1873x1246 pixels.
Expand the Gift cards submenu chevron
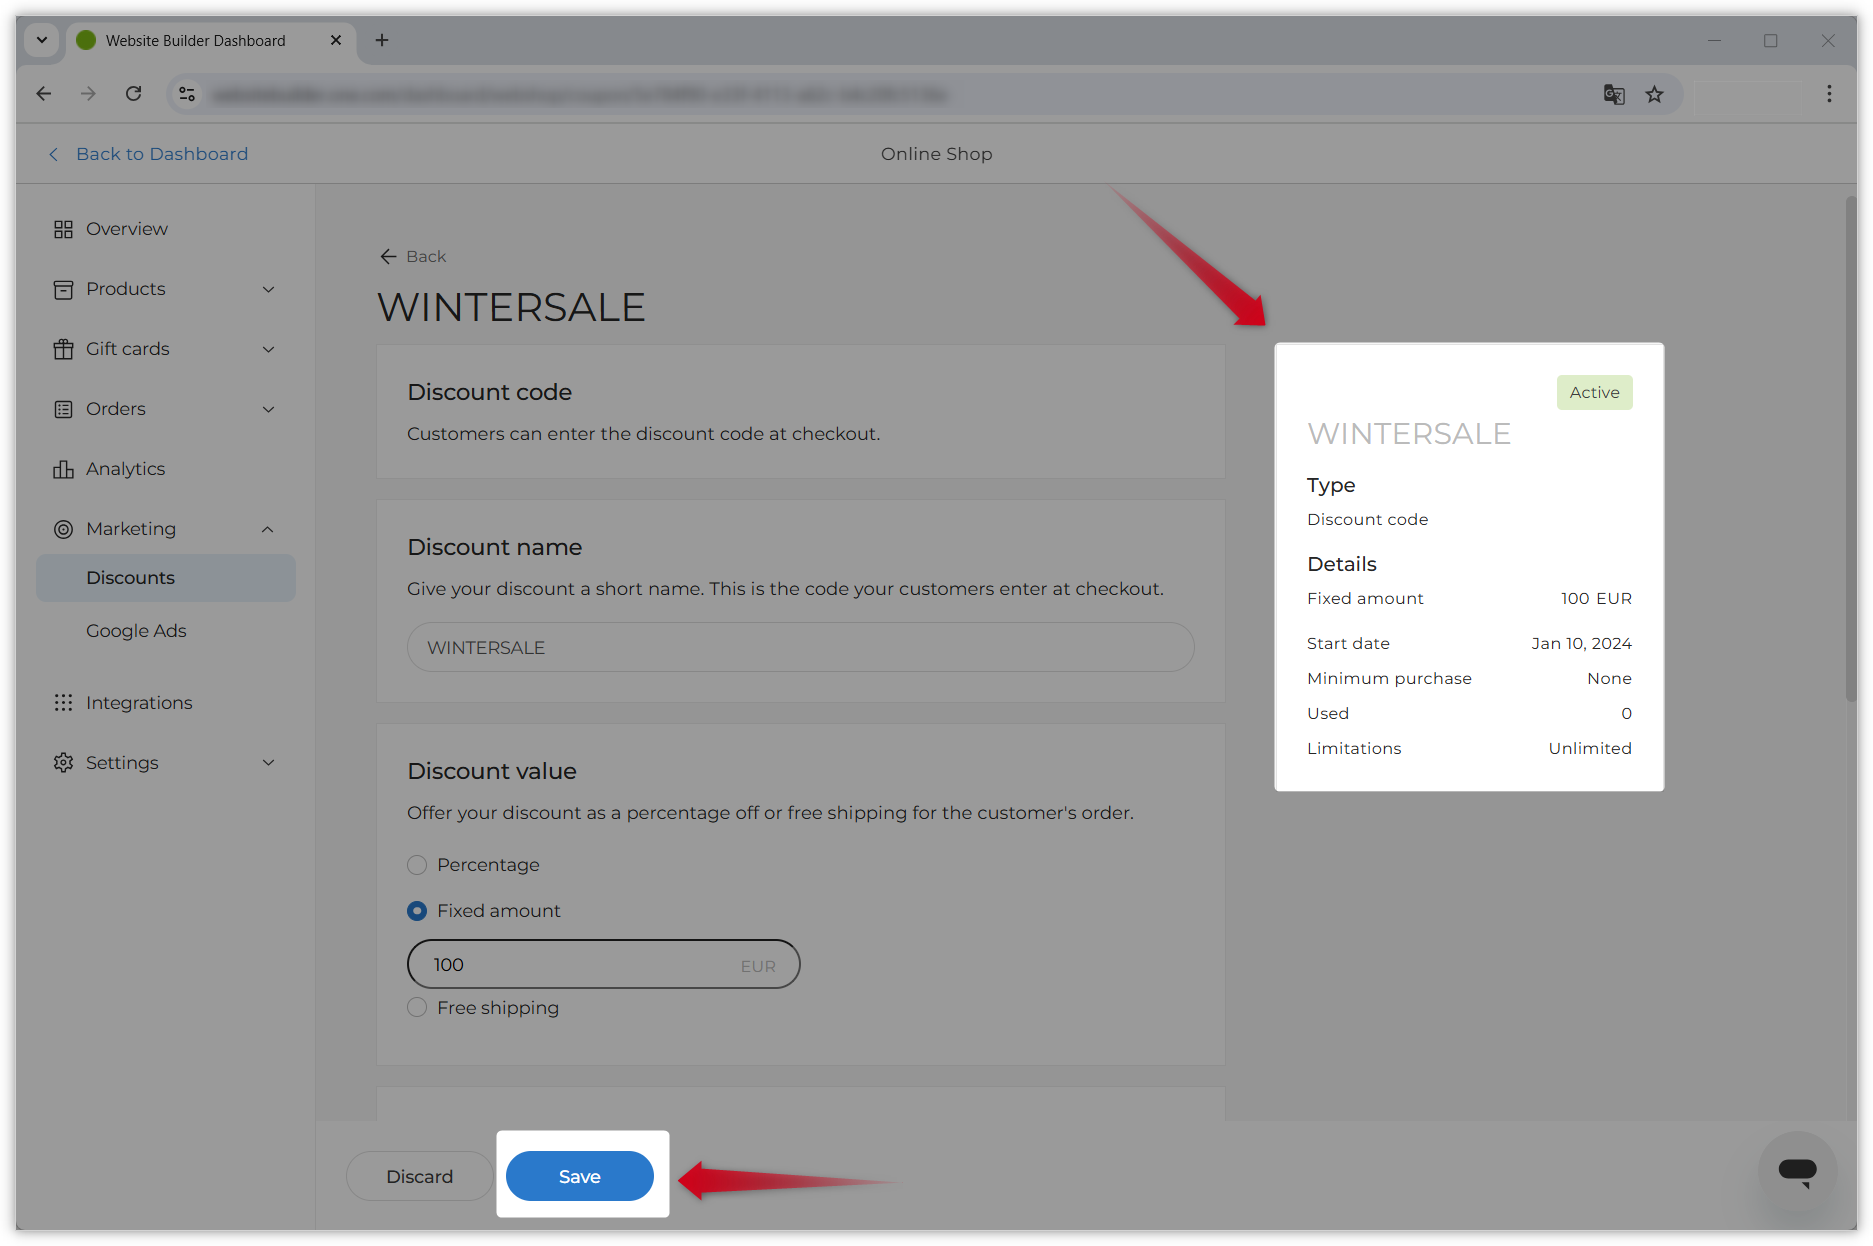[x=268, y=349]
